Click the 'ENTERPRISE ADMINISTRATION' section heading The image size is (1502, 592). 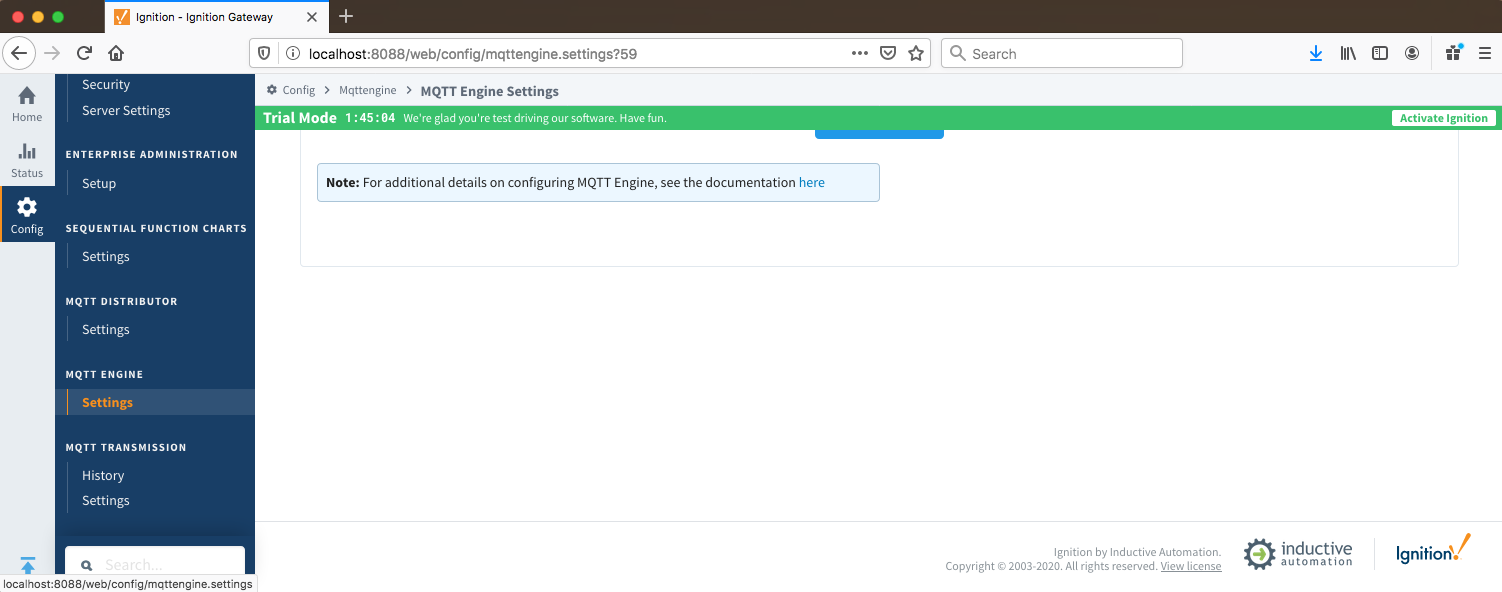(152, 155)
